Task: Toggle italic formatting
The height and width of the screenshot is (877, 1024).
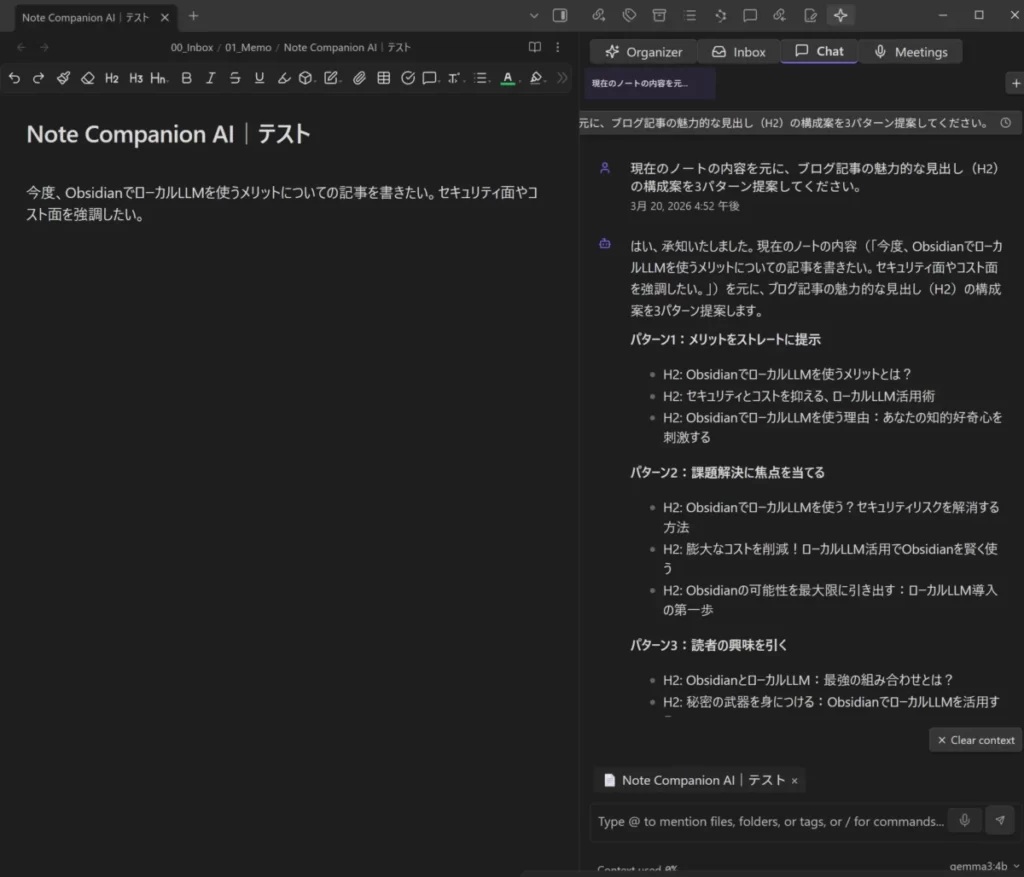Action: [x=210, y=78]
